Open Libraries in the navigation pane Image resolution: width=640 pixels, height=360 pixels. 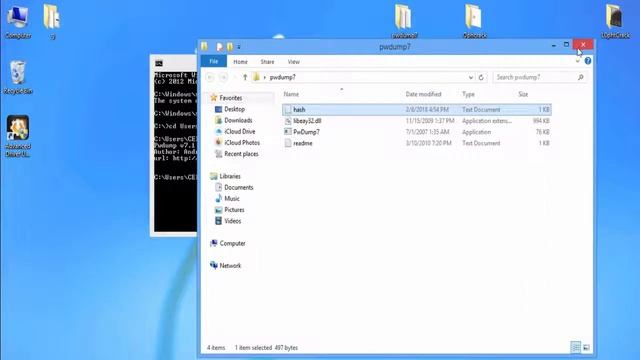pyautogui.click(x=230, y=176)
